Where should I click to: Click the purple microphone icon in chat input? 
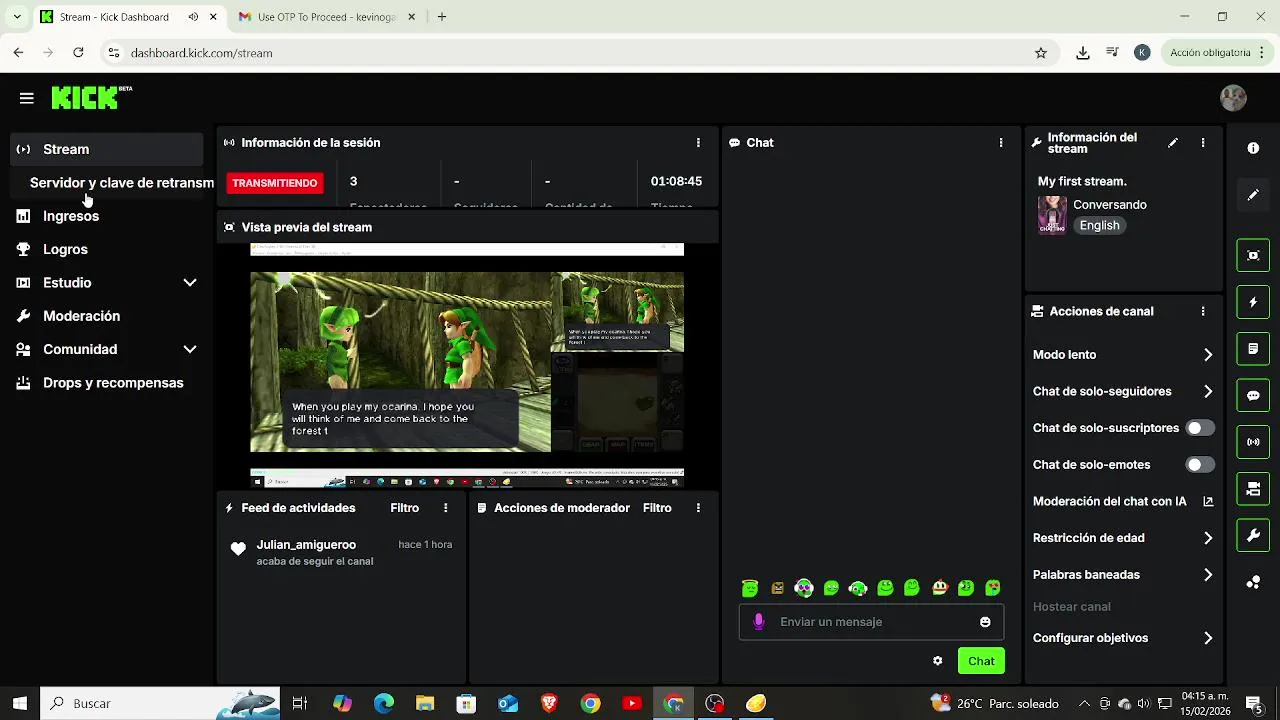click(x=759, y=622)
